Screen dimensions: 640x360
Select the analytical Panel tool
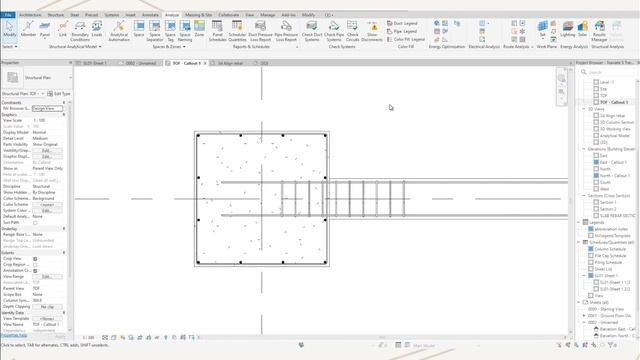(x=45, y=30)
